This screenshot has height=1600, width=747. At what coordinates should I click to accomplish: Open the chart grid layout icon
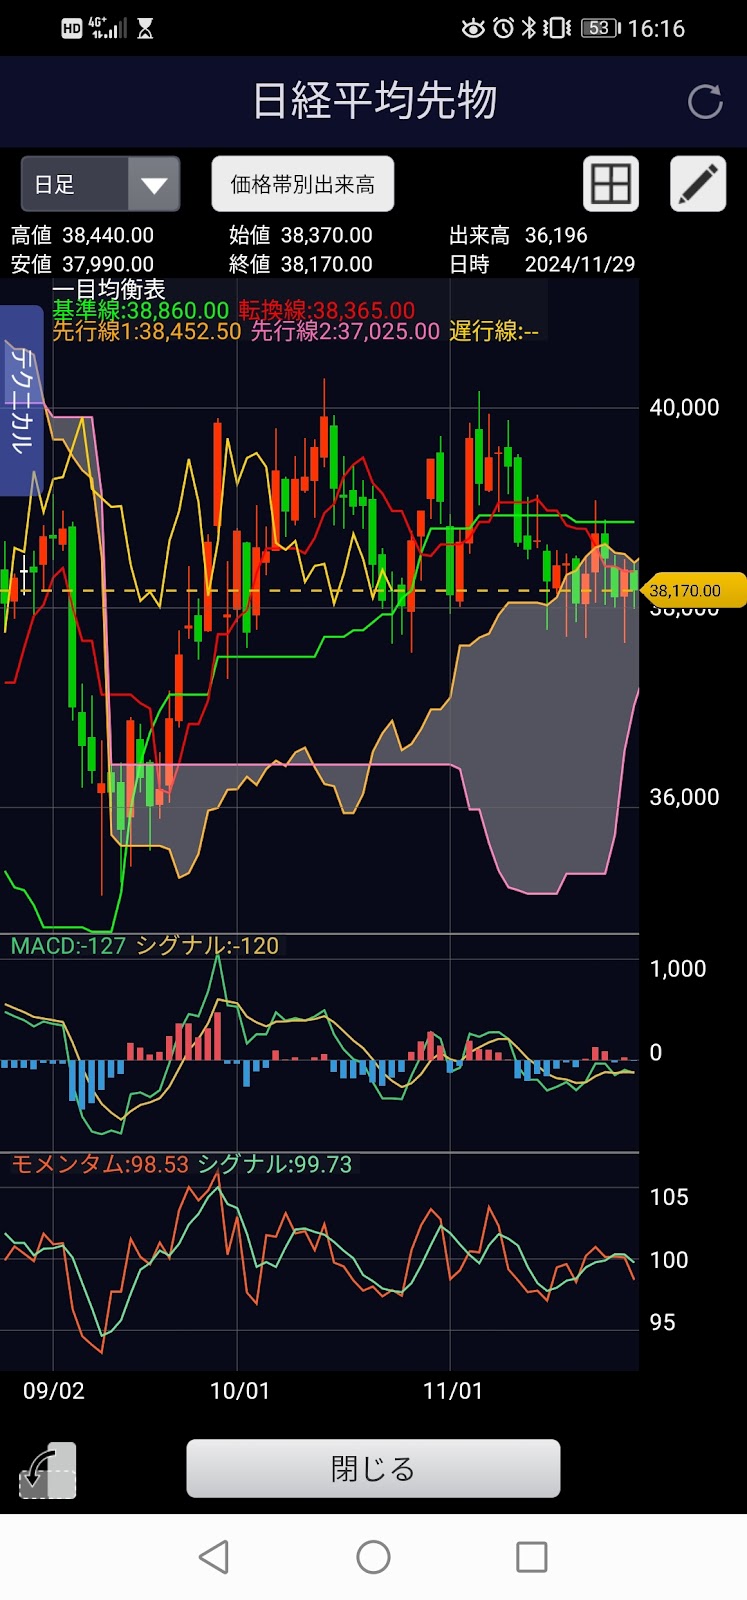coord(610,184)
